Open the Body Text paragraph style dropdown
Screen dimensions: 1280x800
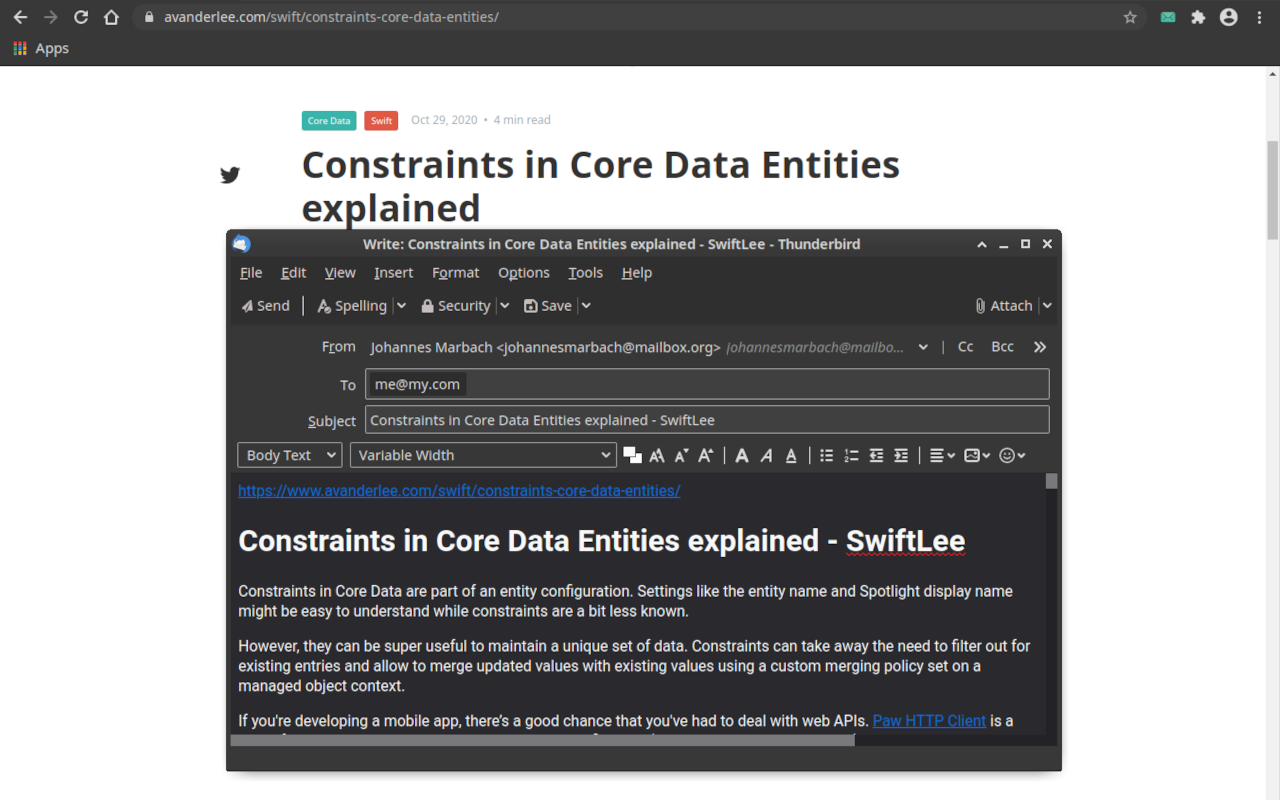tap(289, 455)
